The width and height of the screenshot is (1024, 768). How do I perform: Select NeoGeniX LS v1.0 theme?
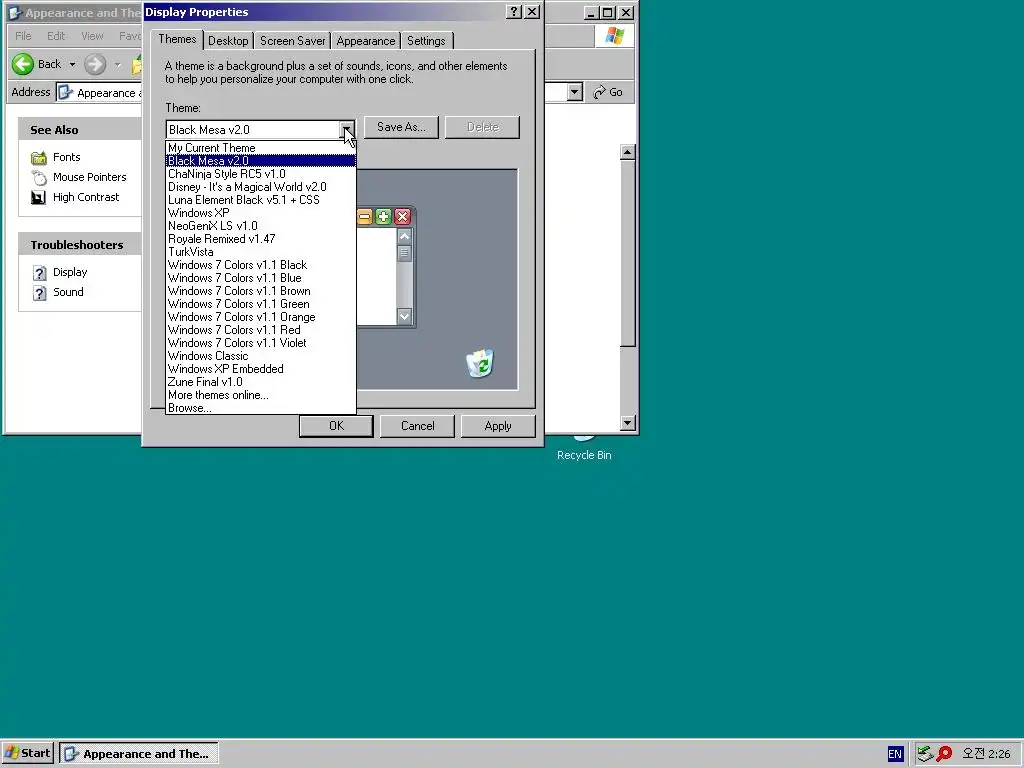click(x=261, y=226)
